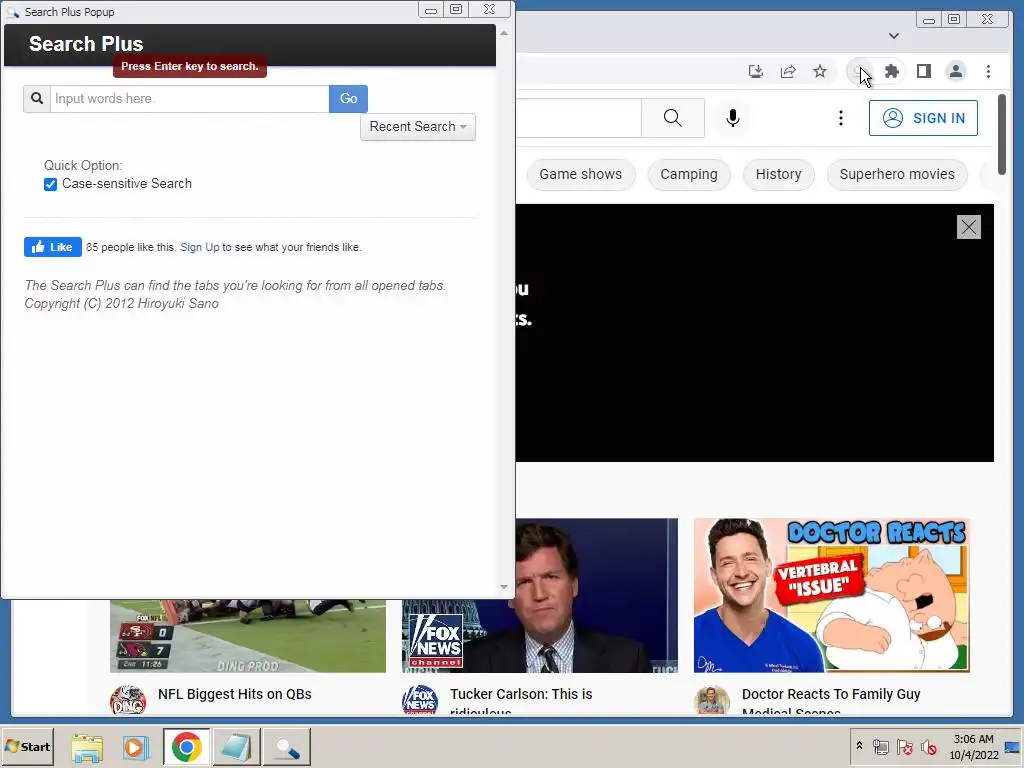Close the black banner with X
Screen dimensions: 1024x768
tap(968, 227)
